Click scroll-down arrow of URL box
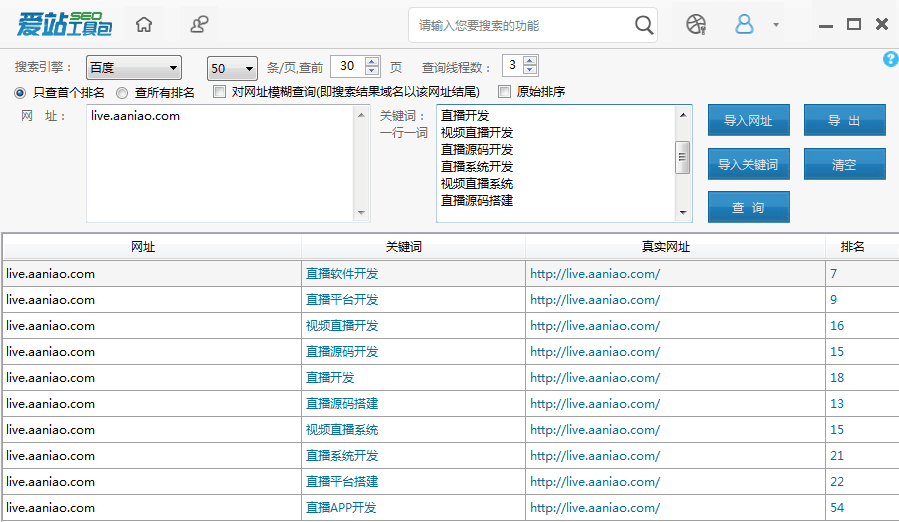Viewport: 899px width, 522px height. (x=361, y=213)
